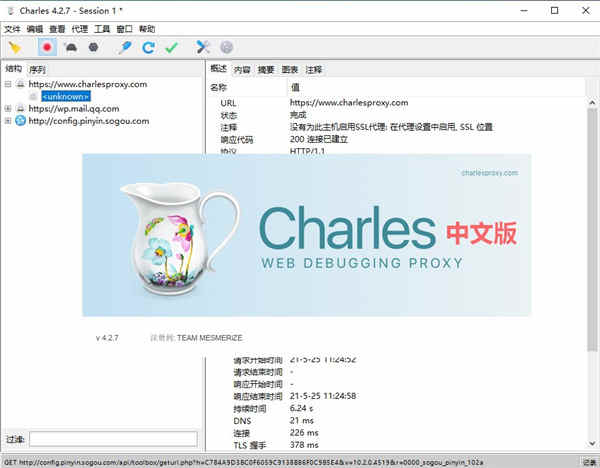Select http://config.pinyin.sogou.com host in tree

click(x=89, y=121)
